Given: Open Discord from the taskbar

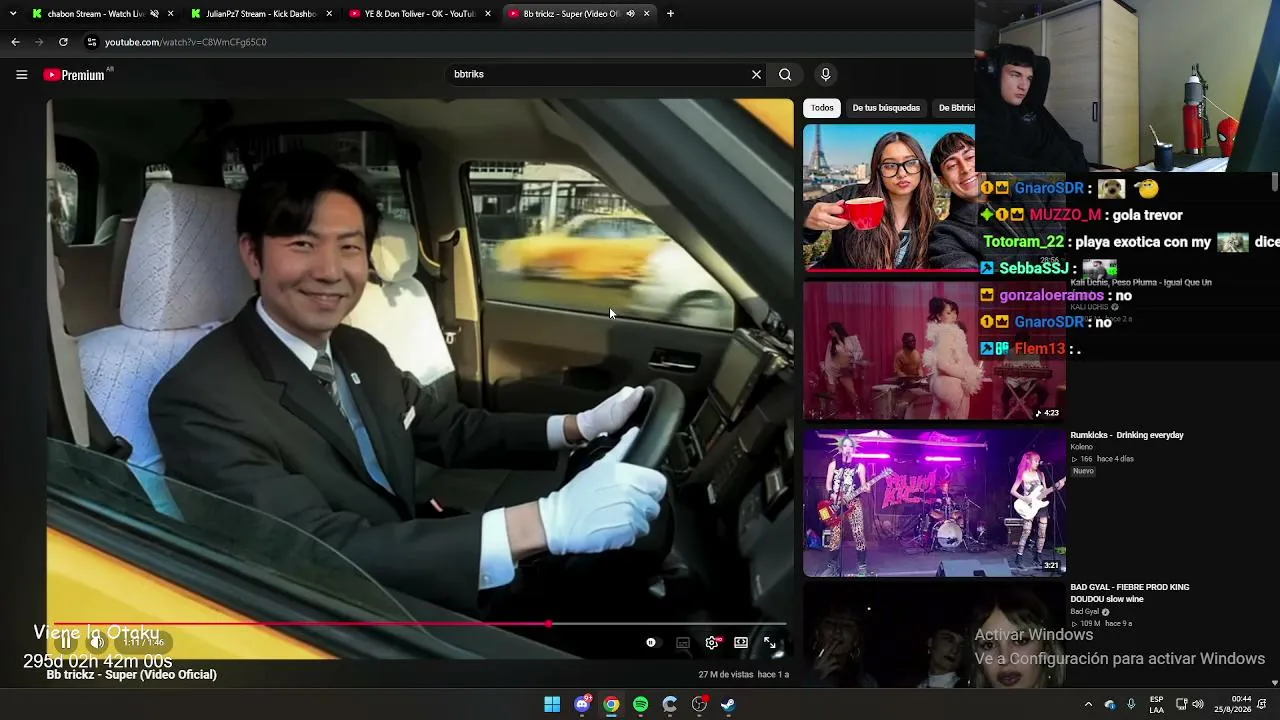Looking at the screenshot, I should [x=582, y=704].
